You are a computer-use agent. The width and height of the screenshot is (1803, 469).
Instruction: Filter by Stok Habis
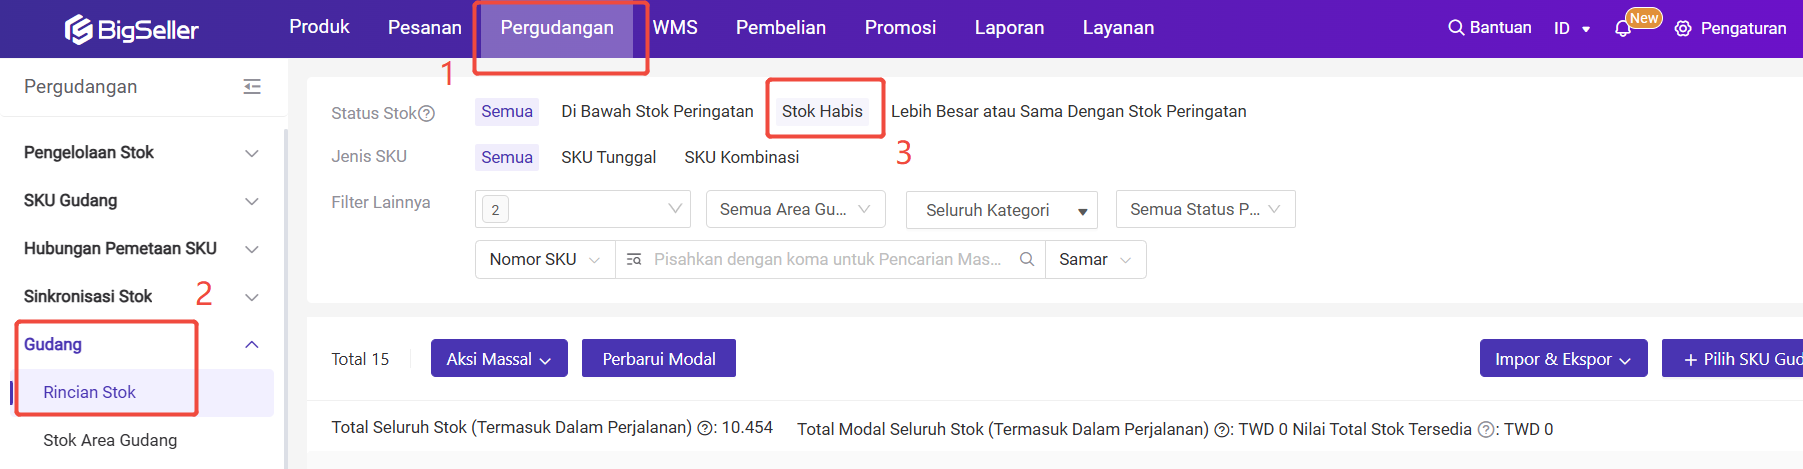pyautogui.click(x=822, y=112)
